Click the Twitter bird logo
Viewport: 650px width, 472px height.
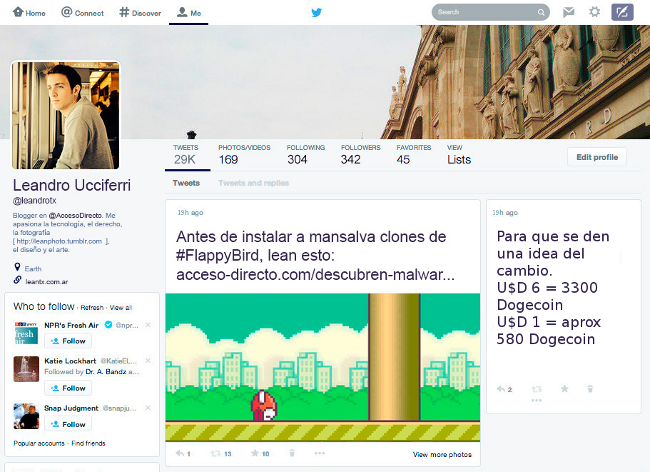coord(317,12)
